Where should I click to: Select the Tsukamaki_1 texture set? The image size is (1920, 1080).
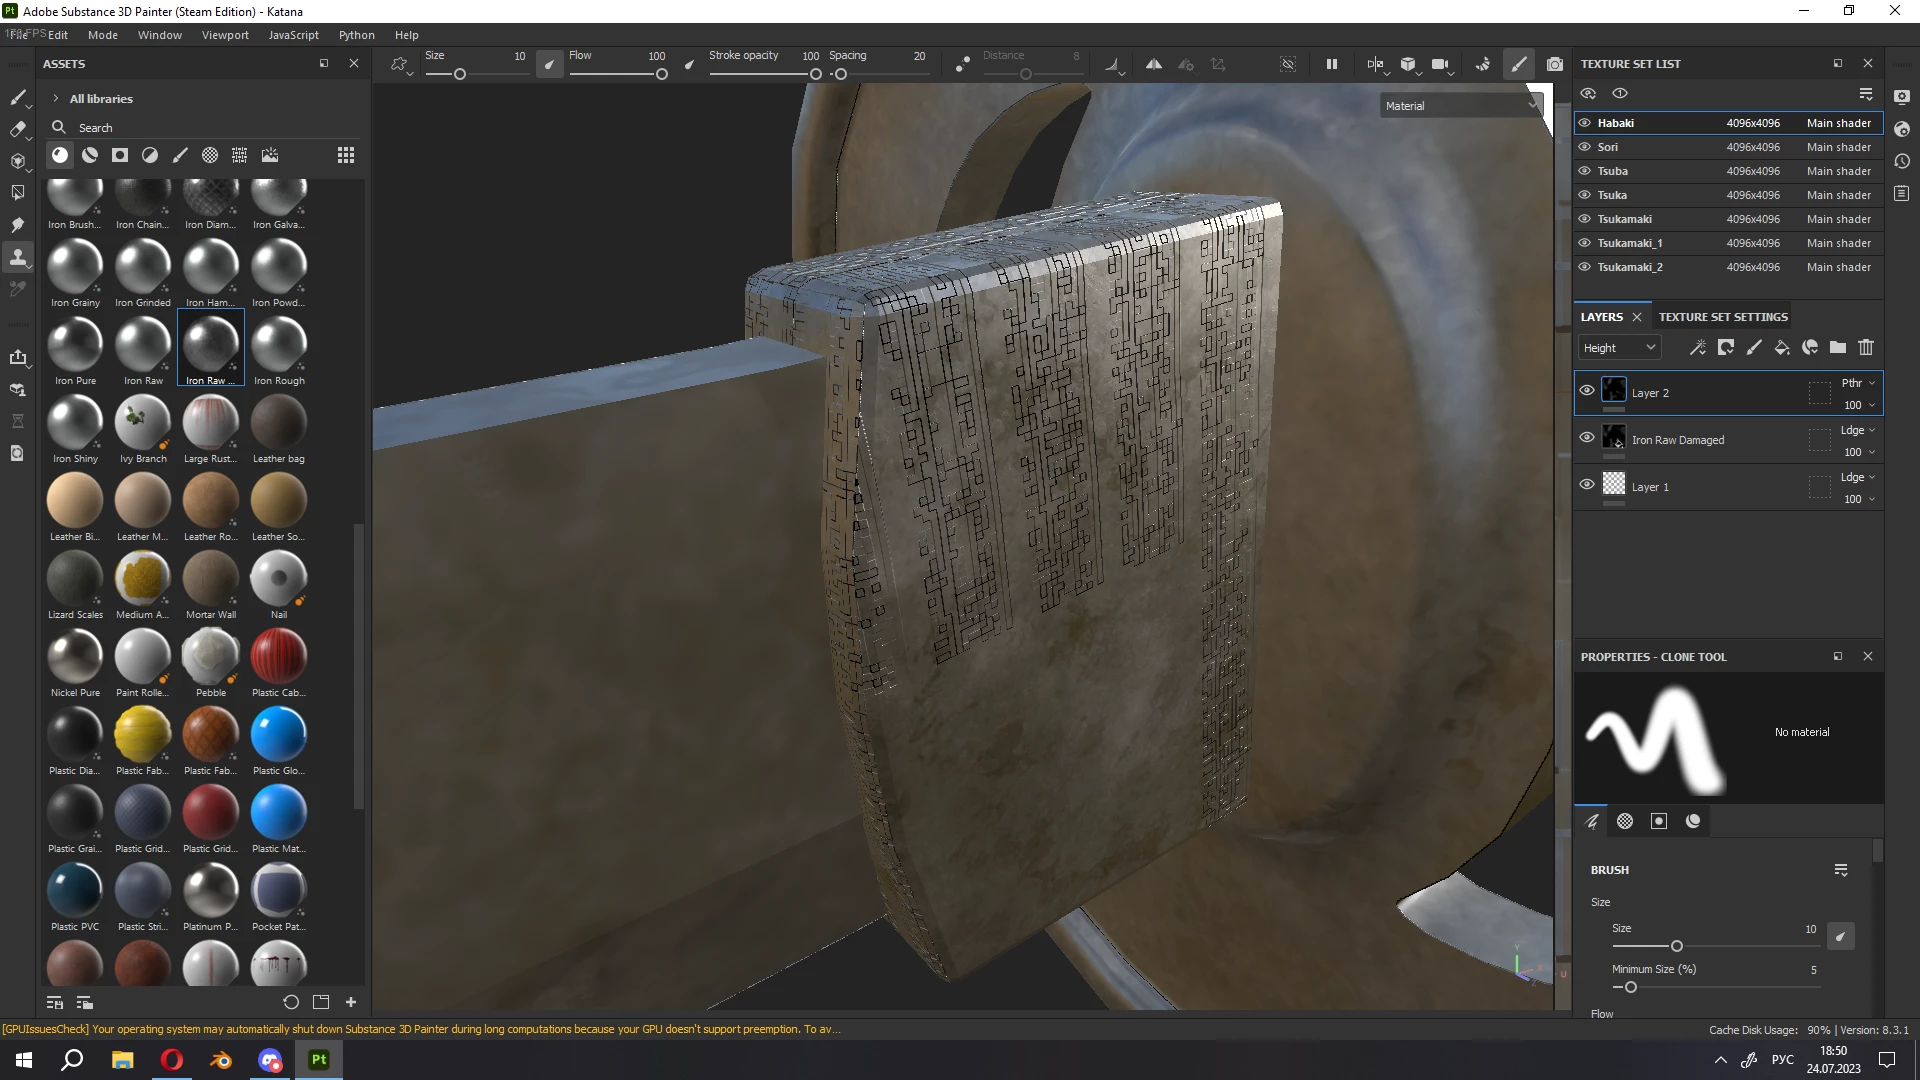[1629, 243]
